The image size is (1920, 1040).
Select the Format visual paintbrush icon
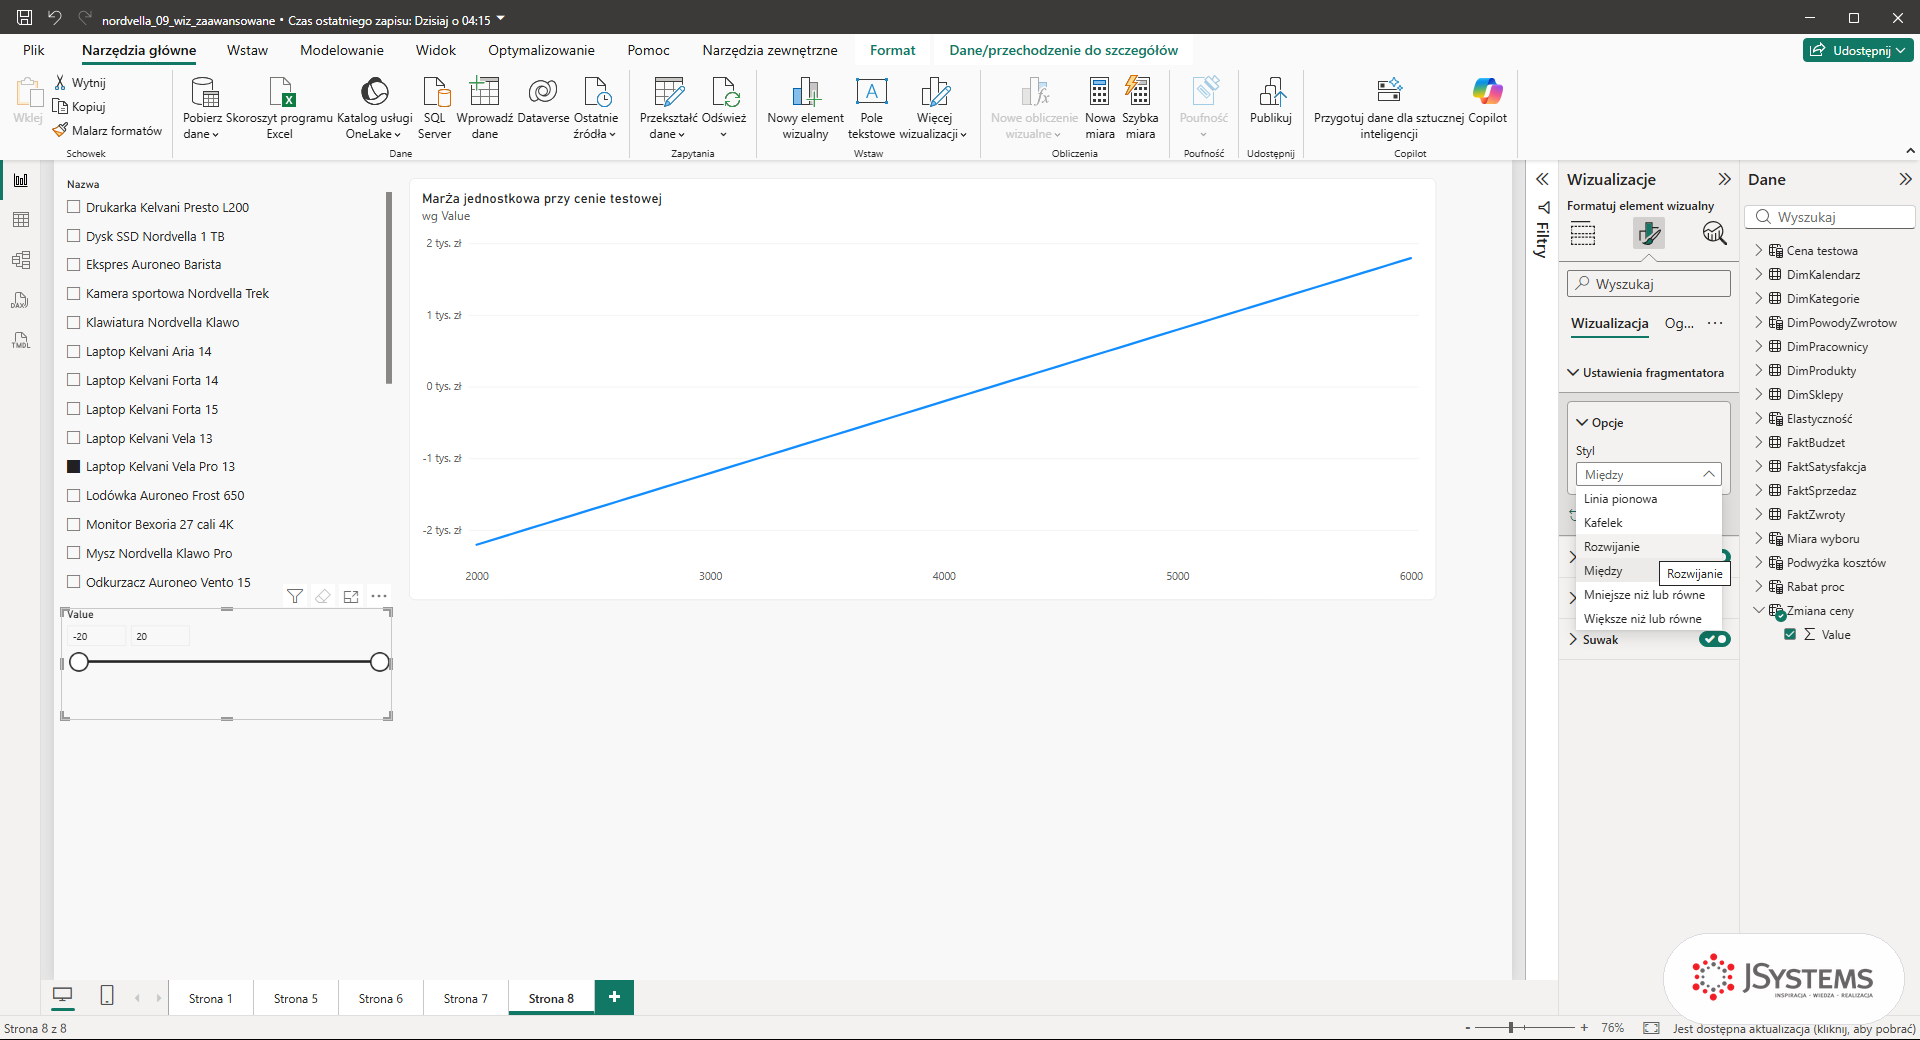tap(1649, 234)
